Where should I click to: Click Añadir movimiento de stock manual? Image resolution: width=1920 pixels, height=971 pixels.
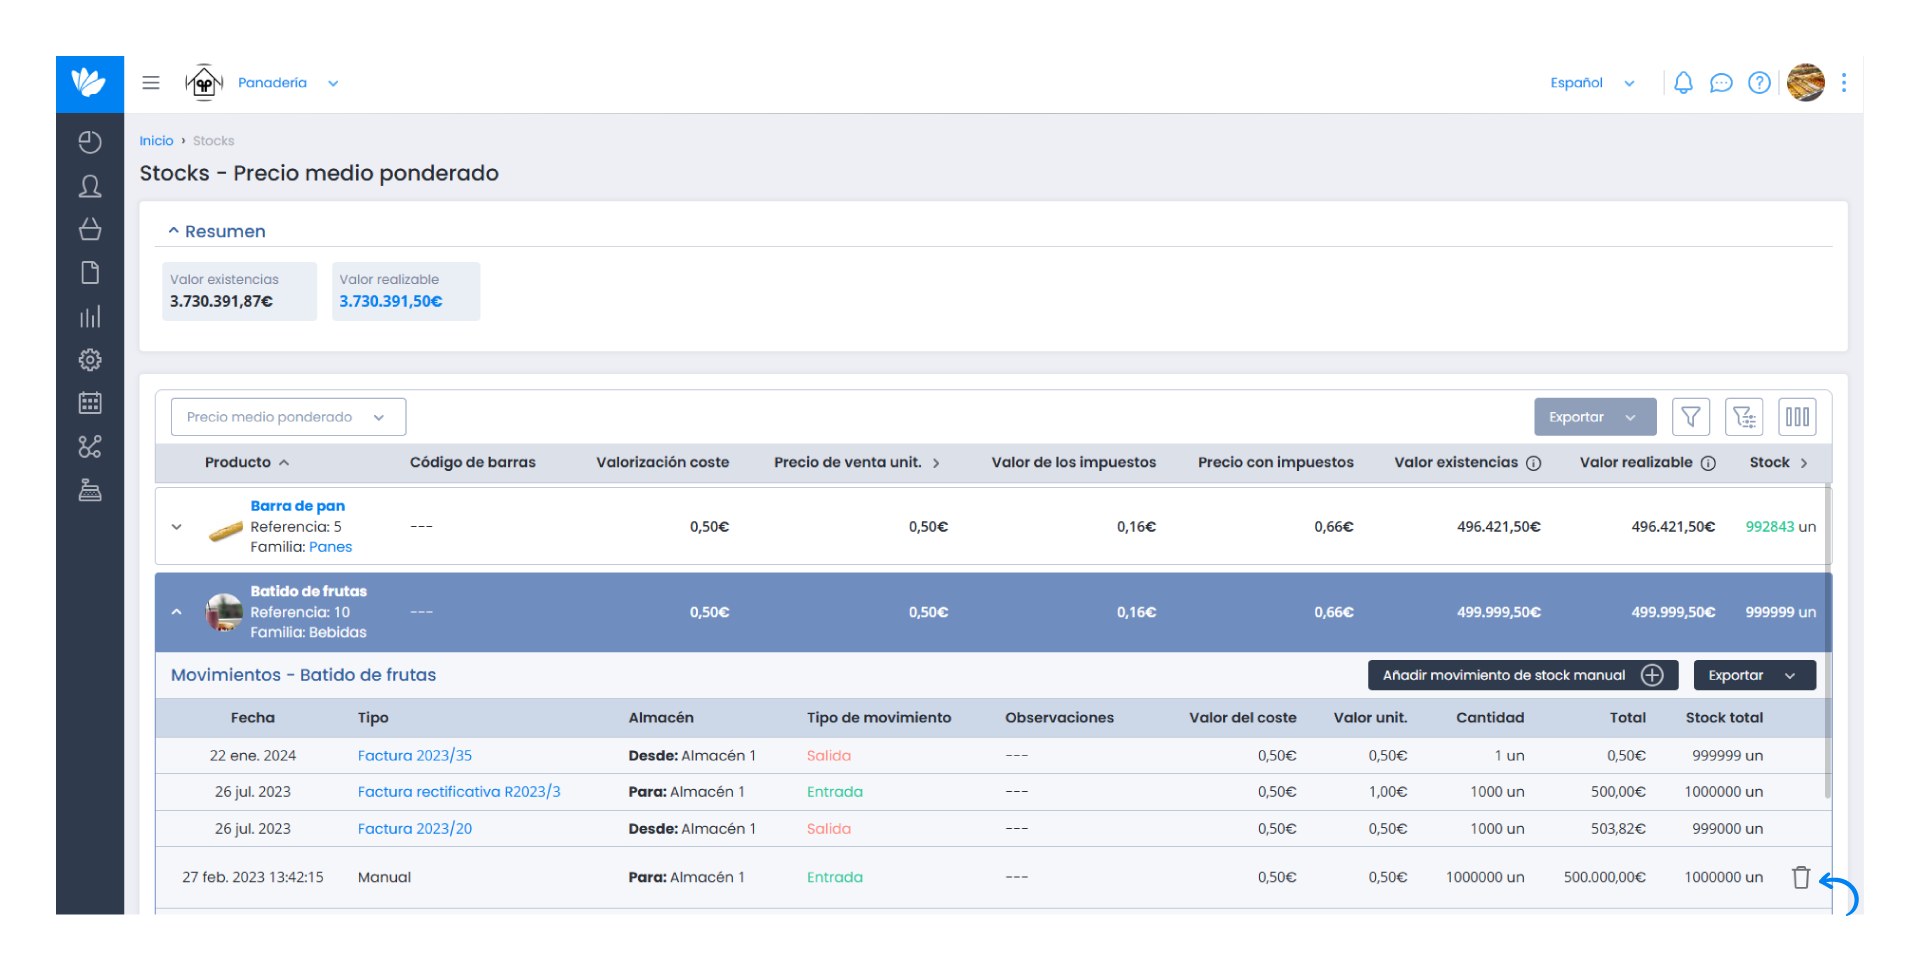(x=1522, y=675)
